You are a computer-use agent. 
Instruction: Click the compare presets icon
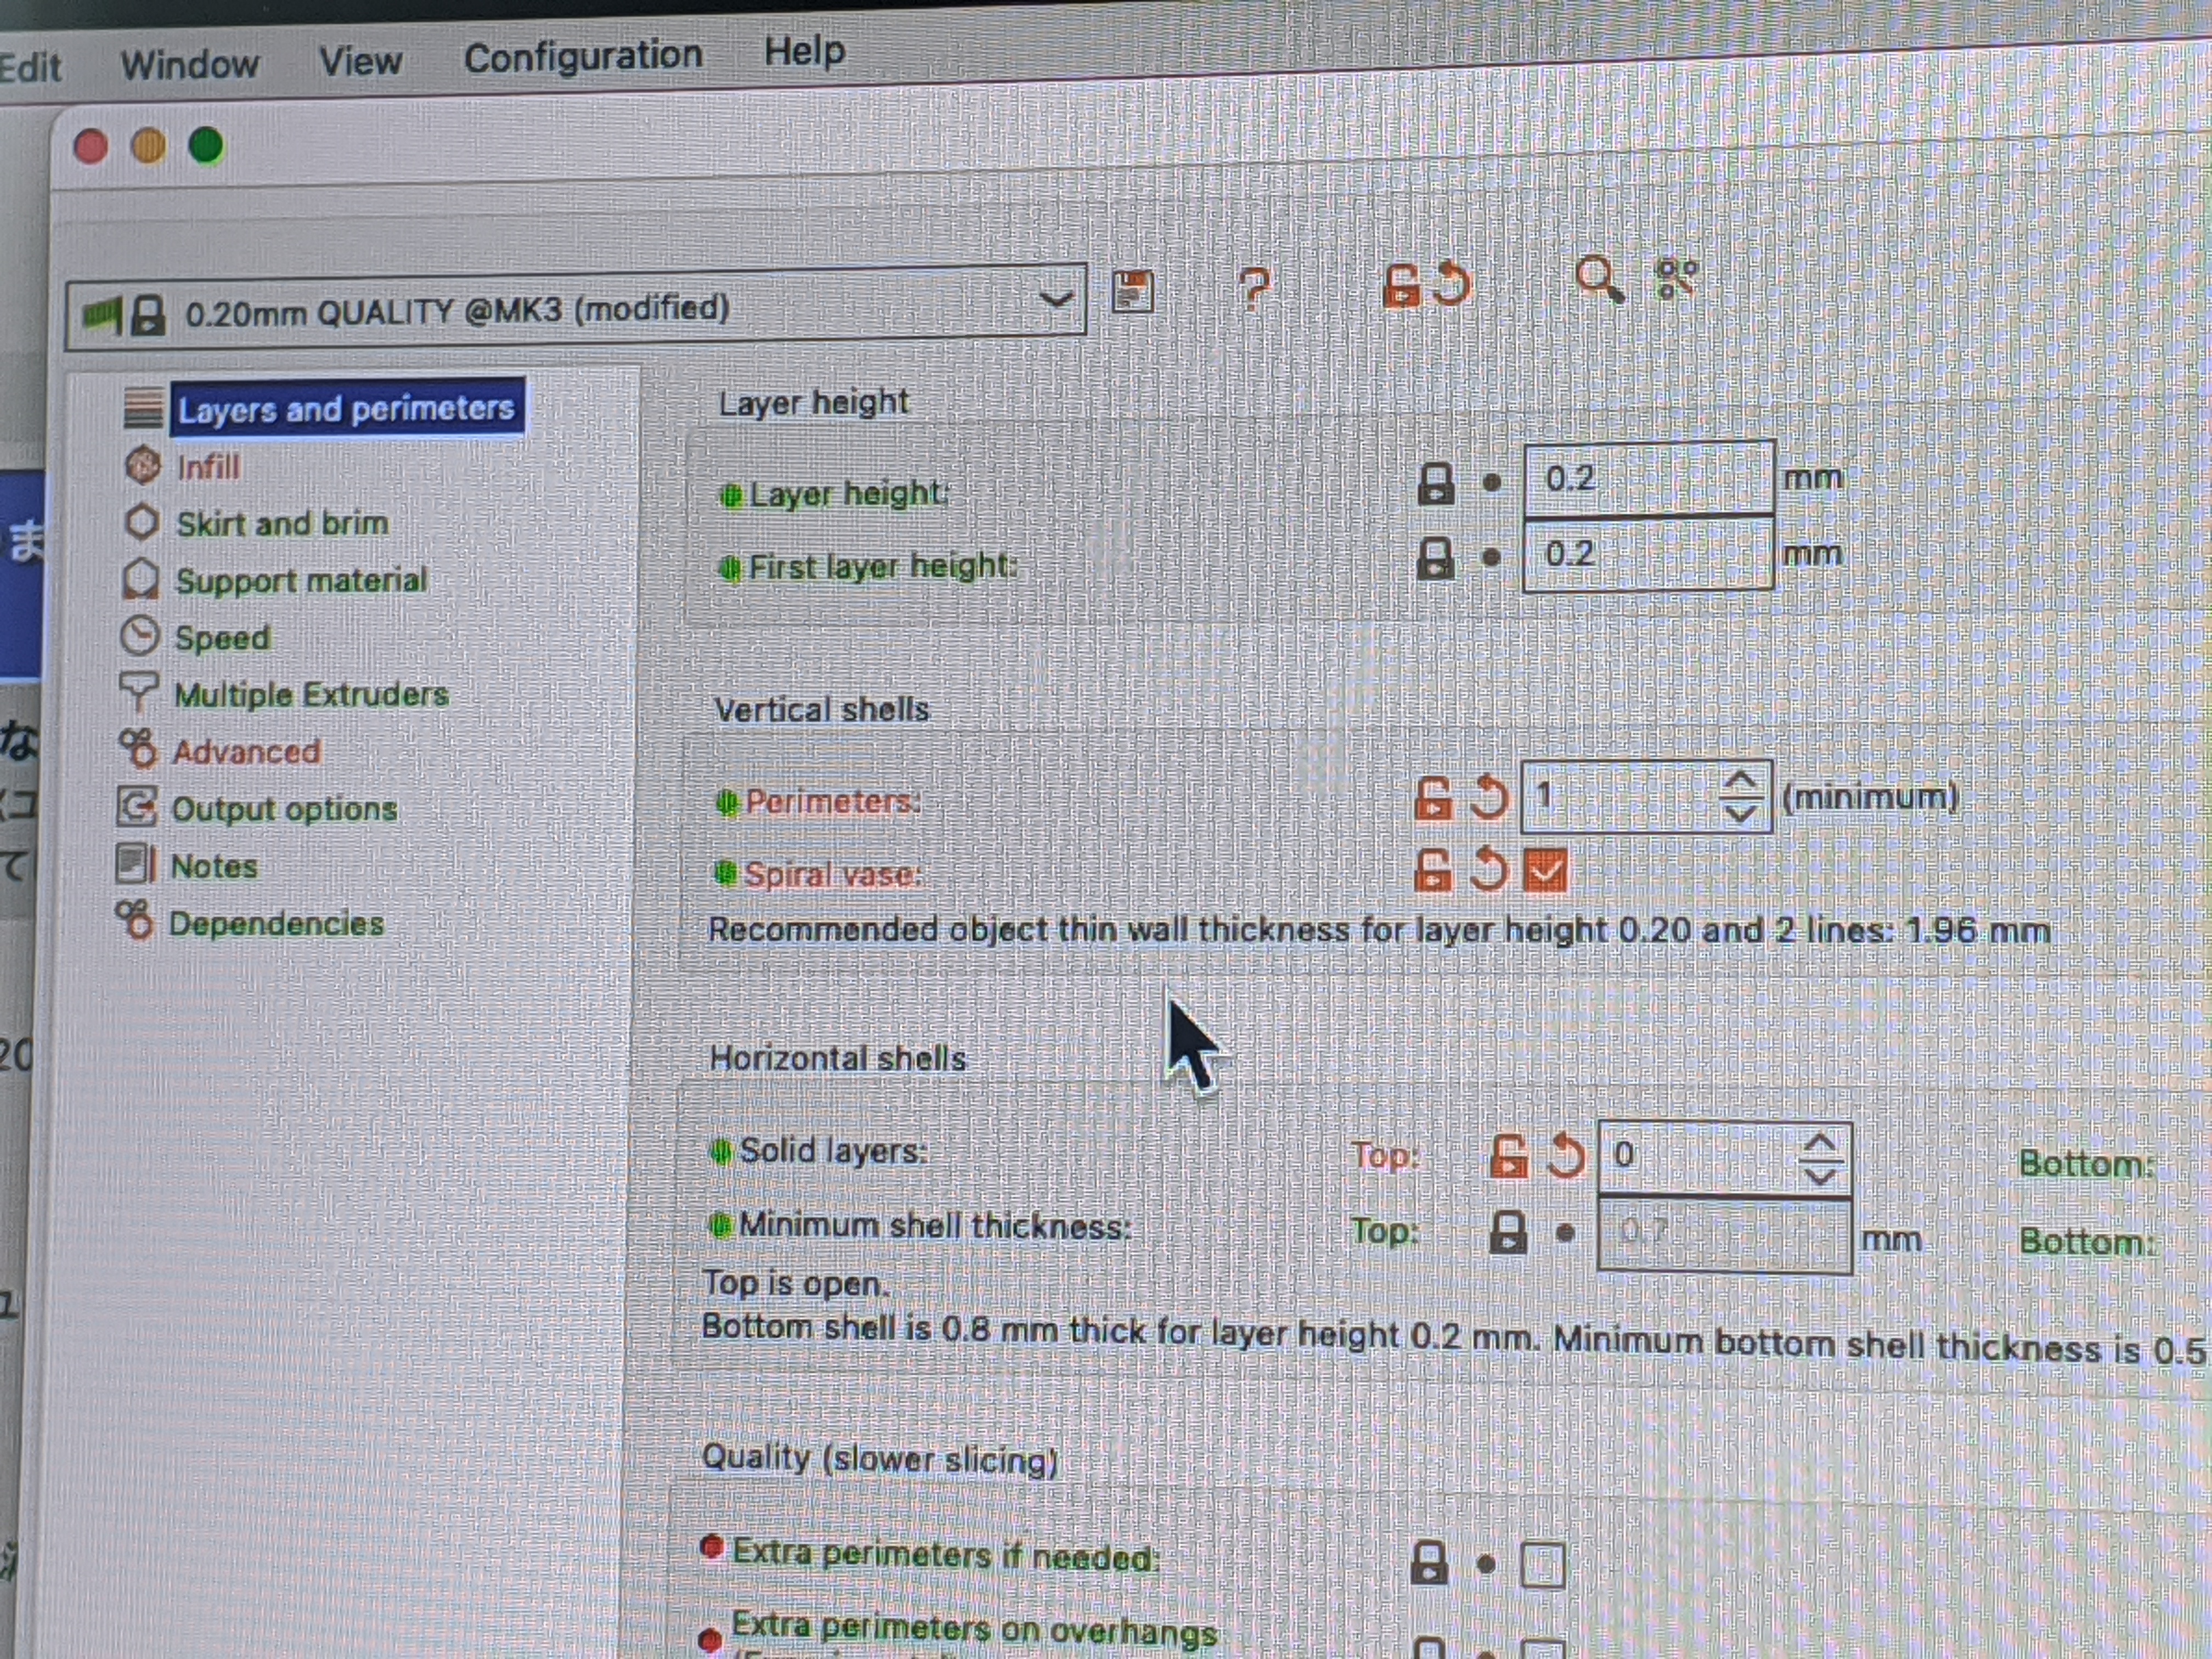coord(1677,278)
